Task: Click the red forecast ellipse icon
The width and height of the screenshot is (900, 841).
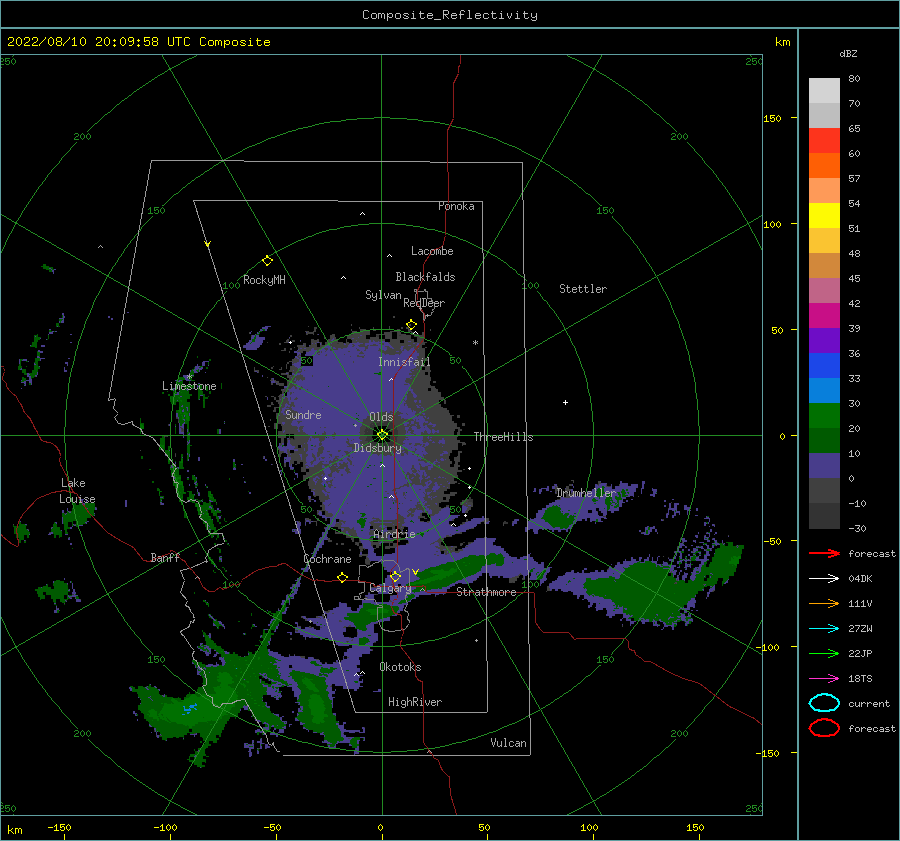Action: 824,728
